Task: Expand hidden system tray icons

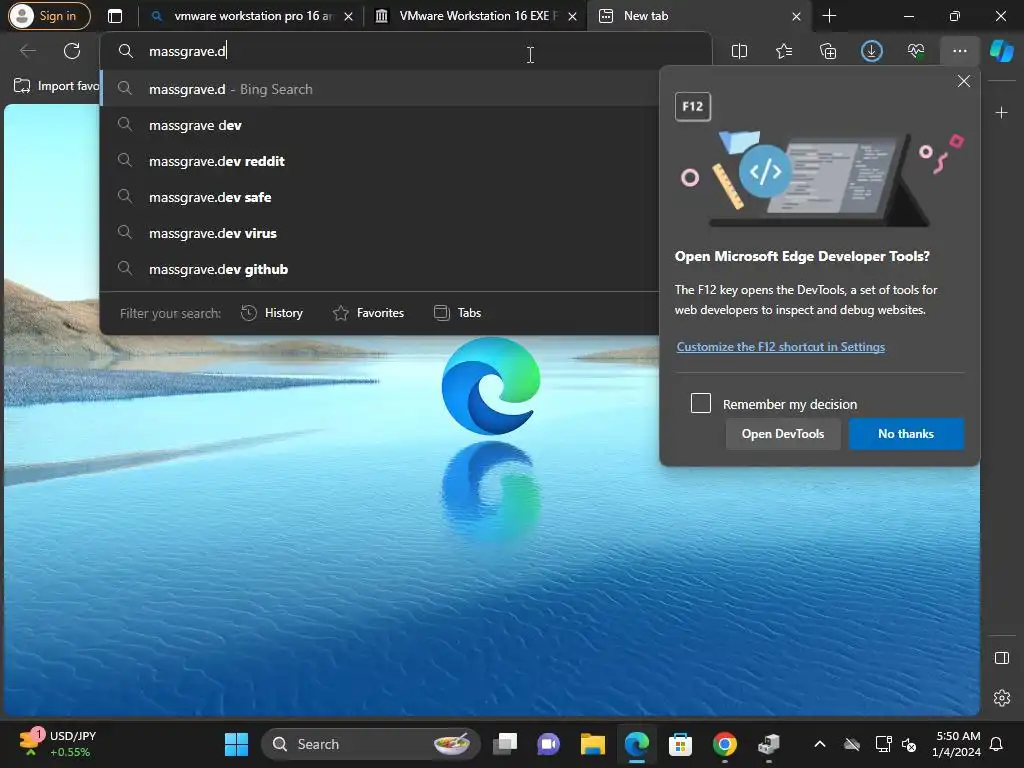Action: coord(820,744)
